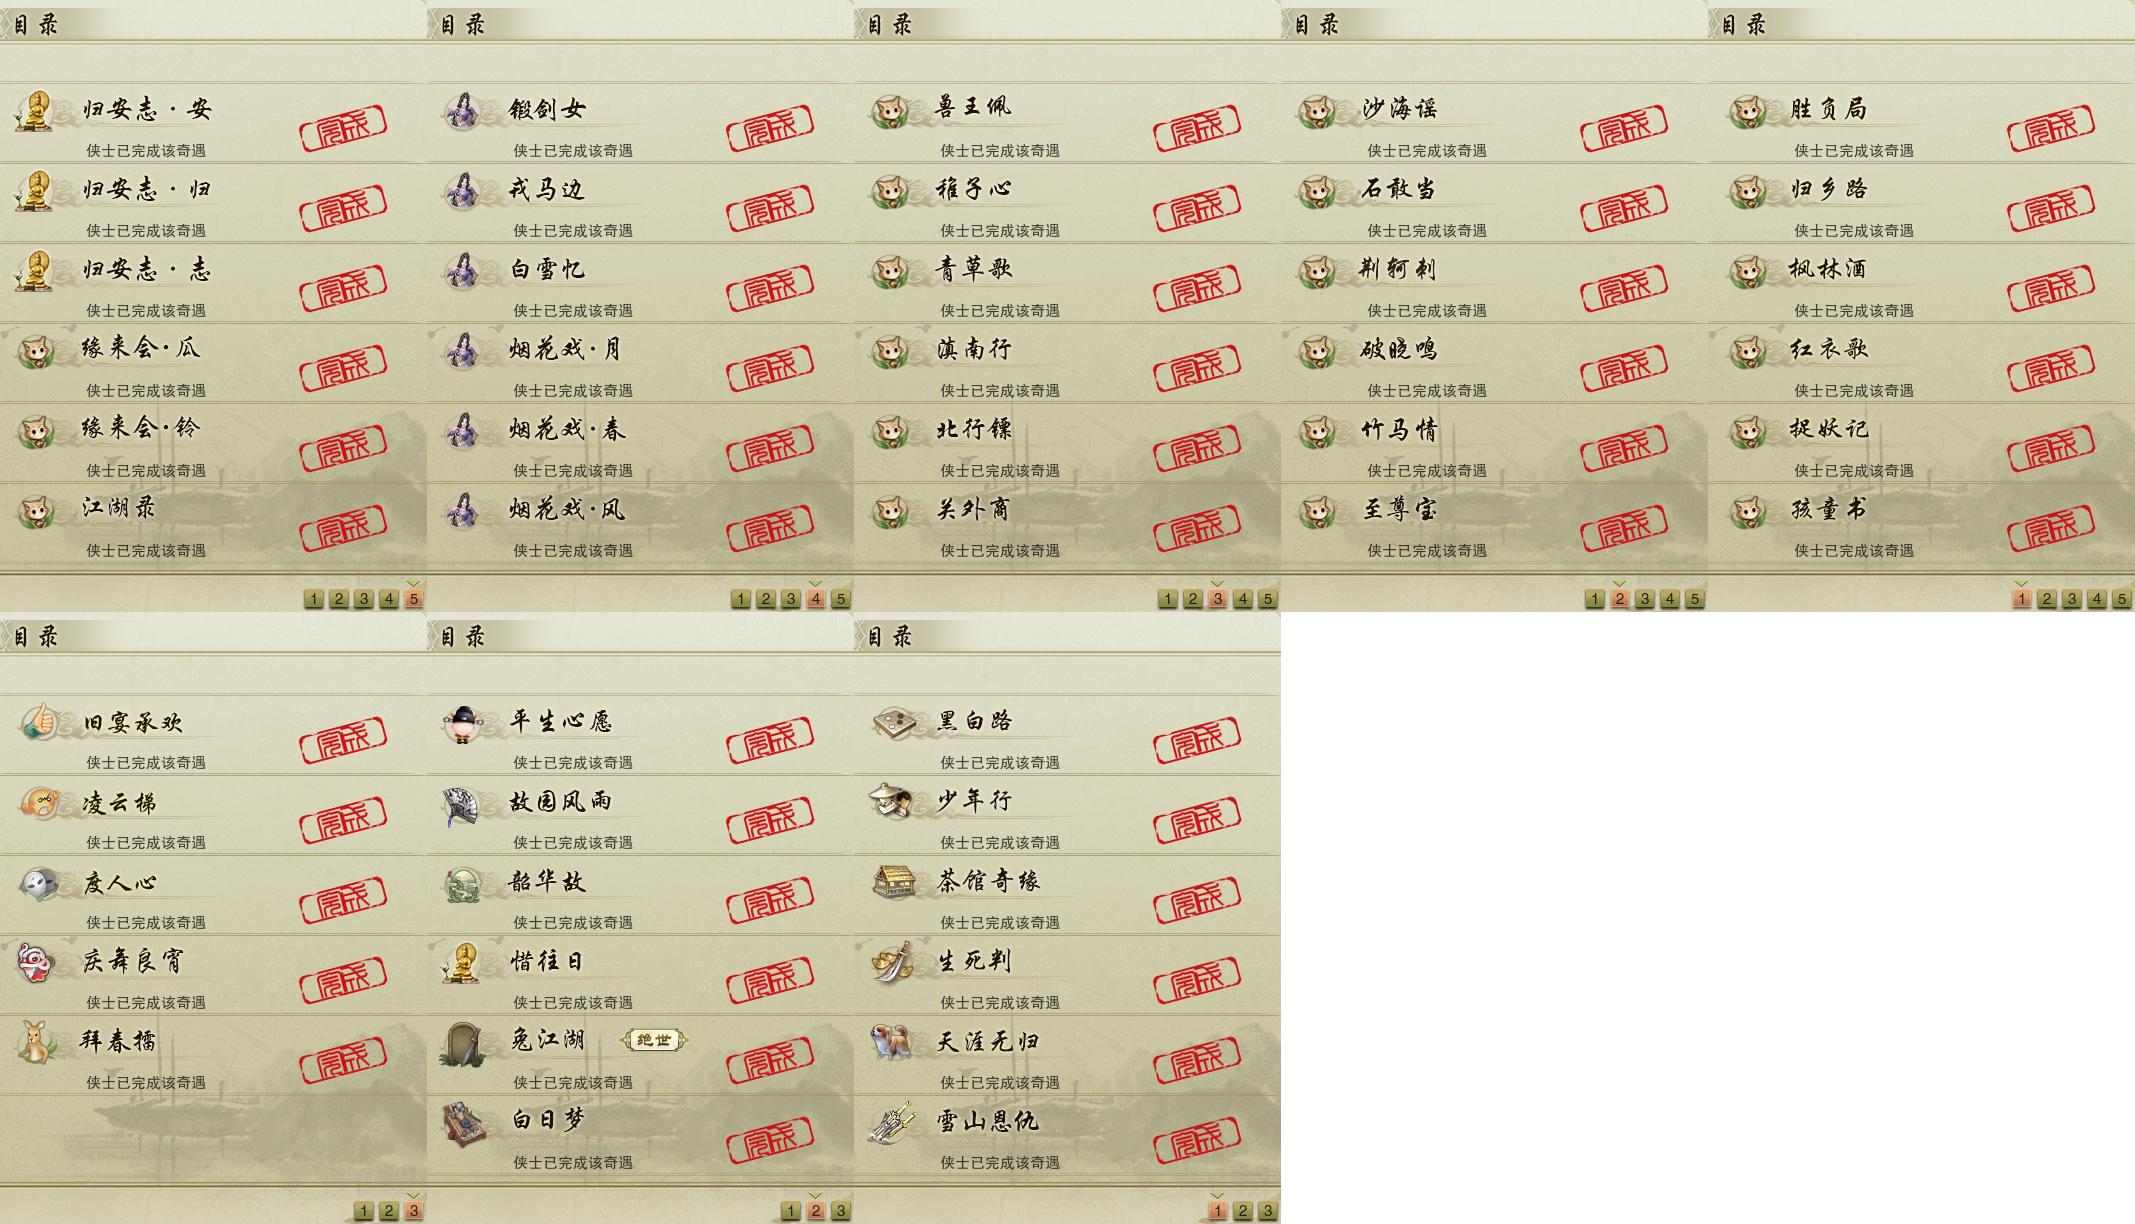Click the puppy icon beside 天涯无归
Screen dimensions: 2135x1224
point(890,1042)
